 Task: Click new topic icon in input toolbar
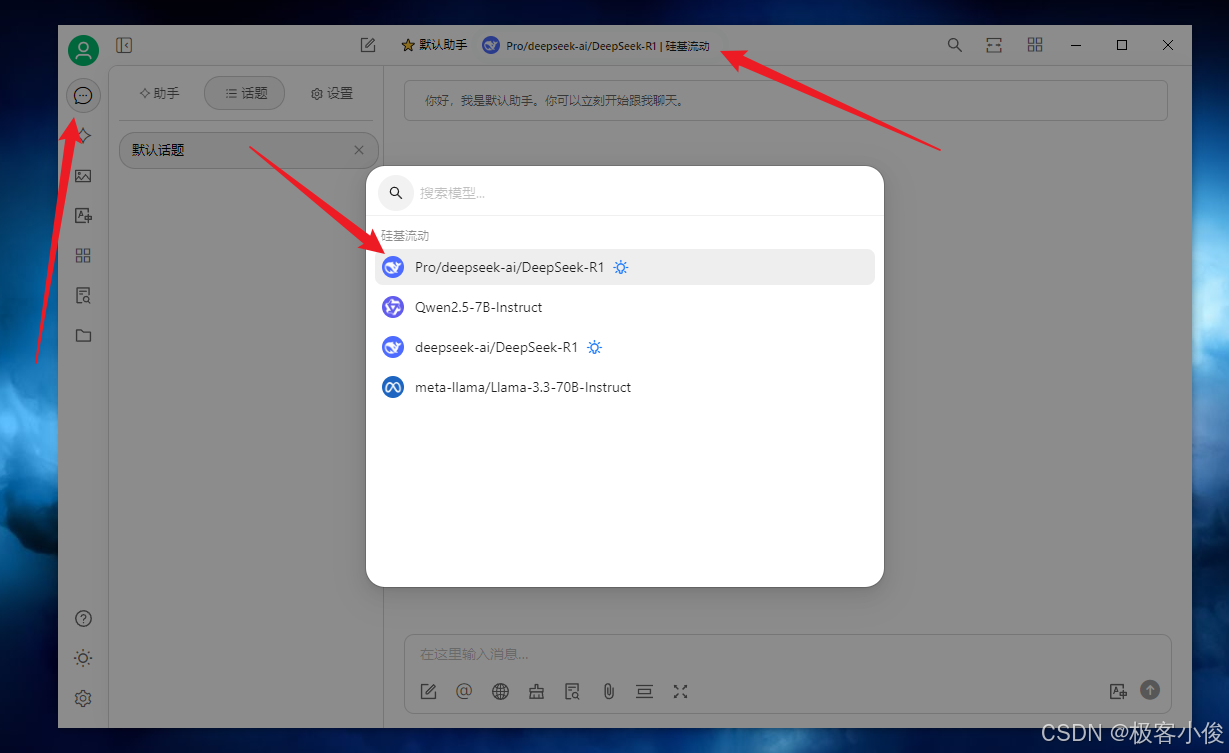click(428, 691)
